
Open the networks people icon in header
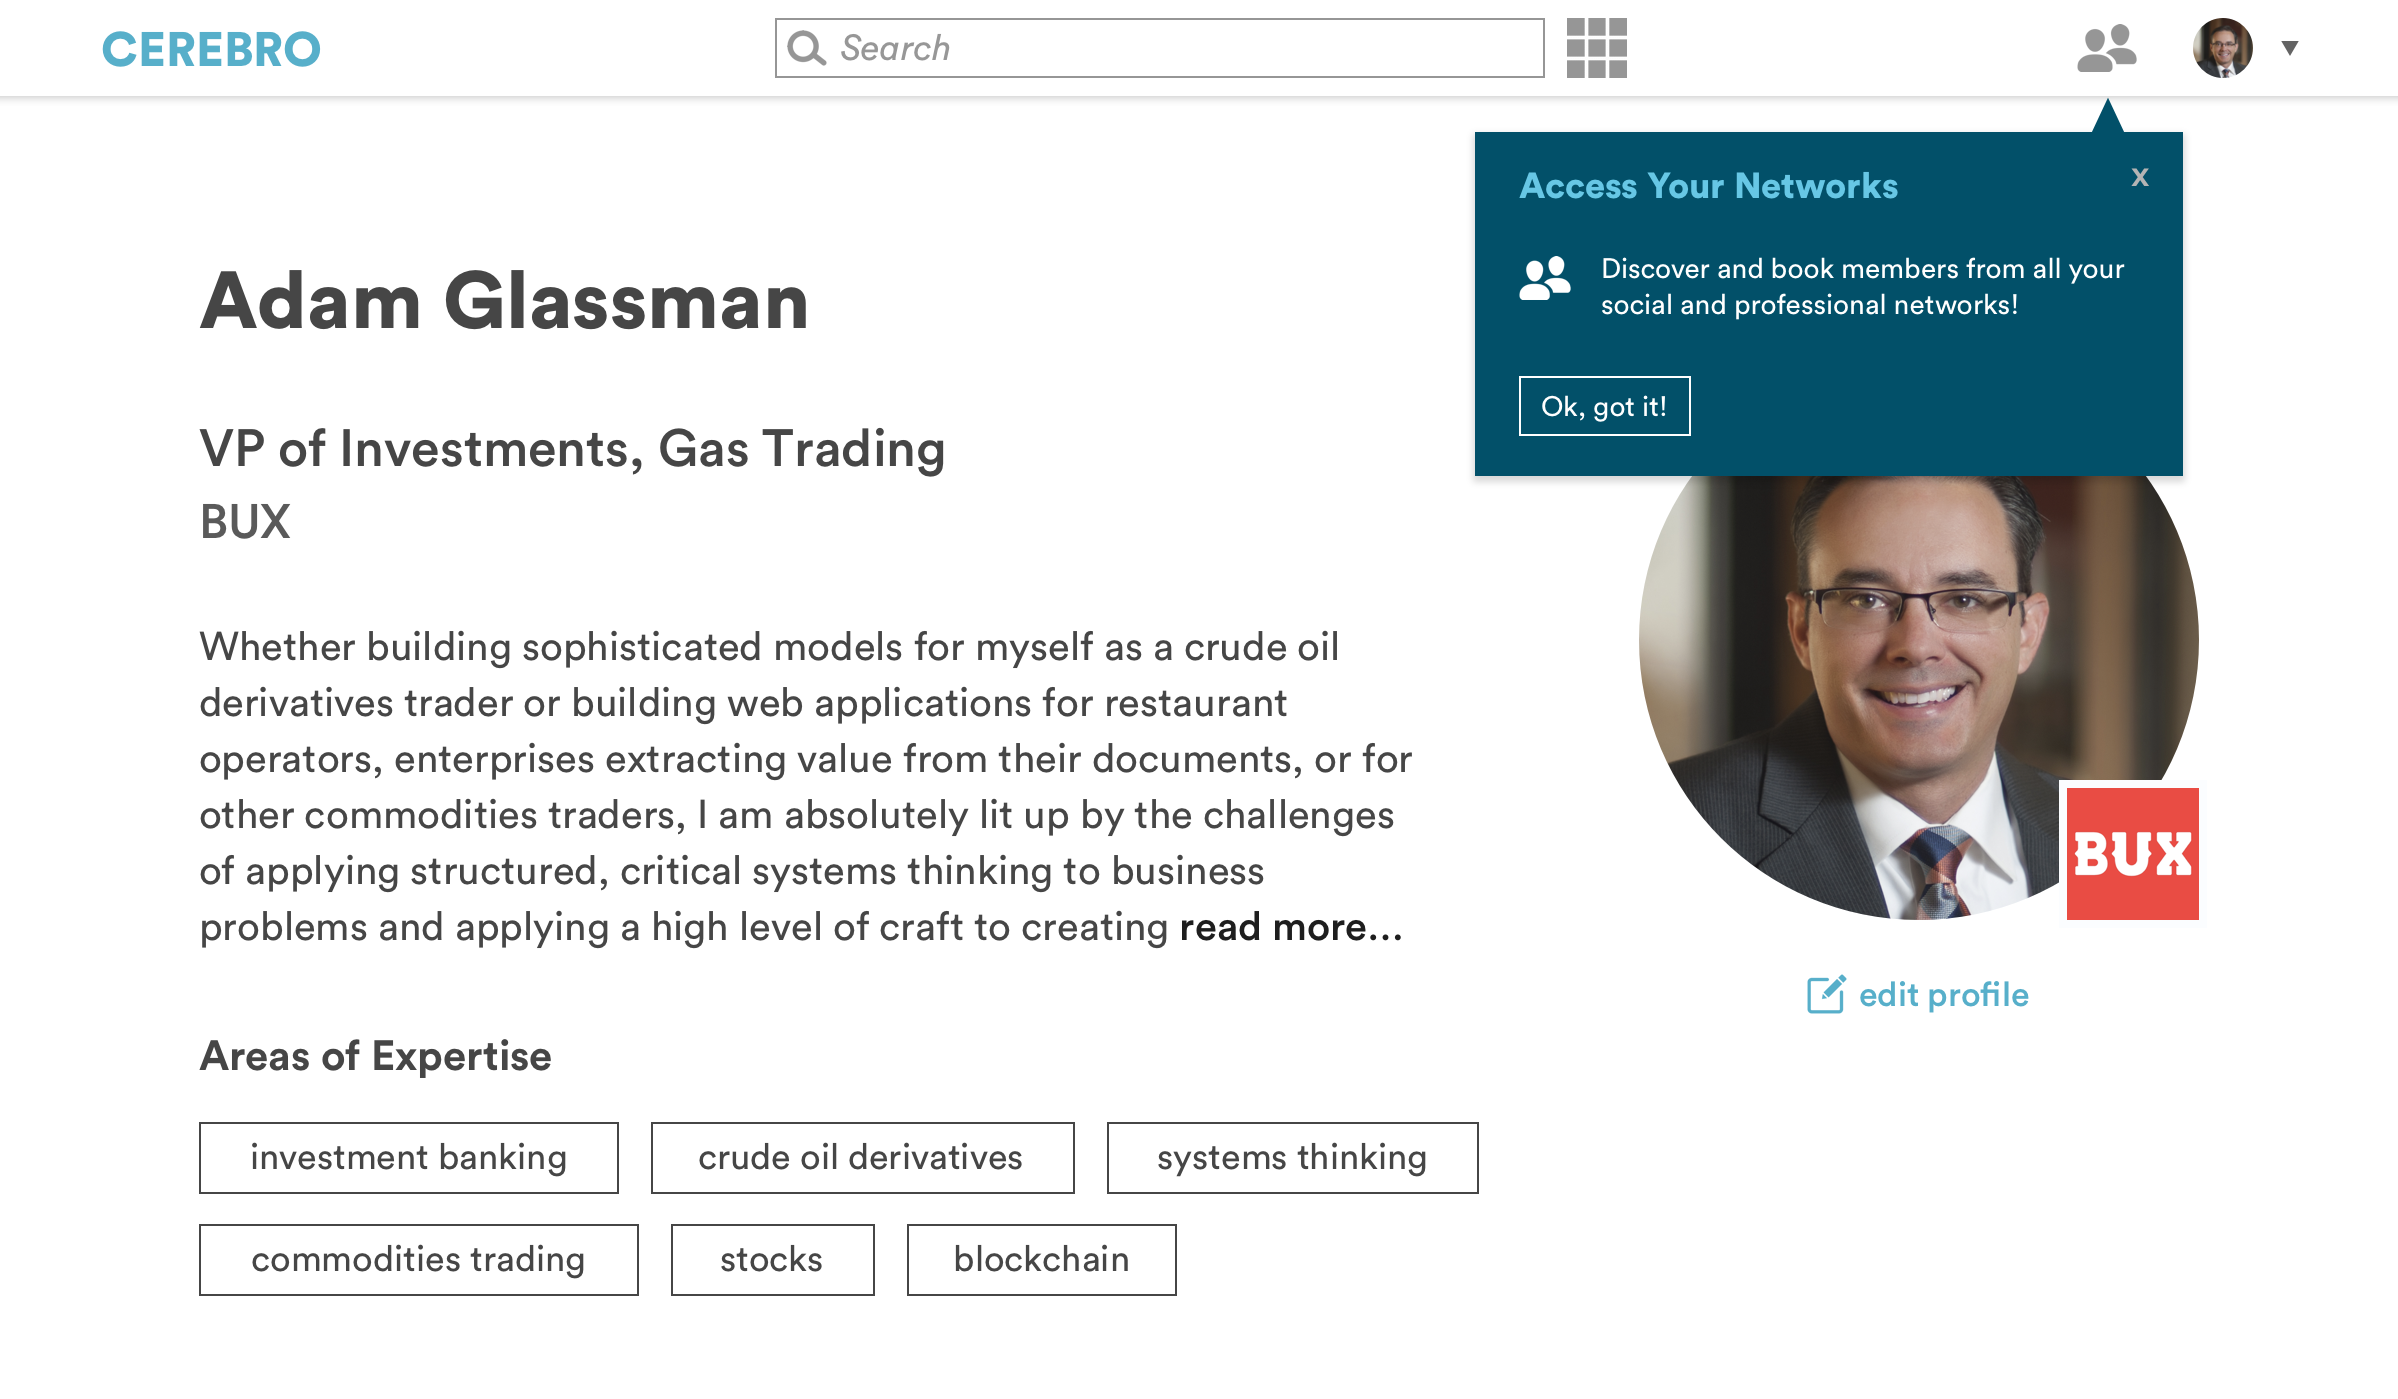(2106, 48)
